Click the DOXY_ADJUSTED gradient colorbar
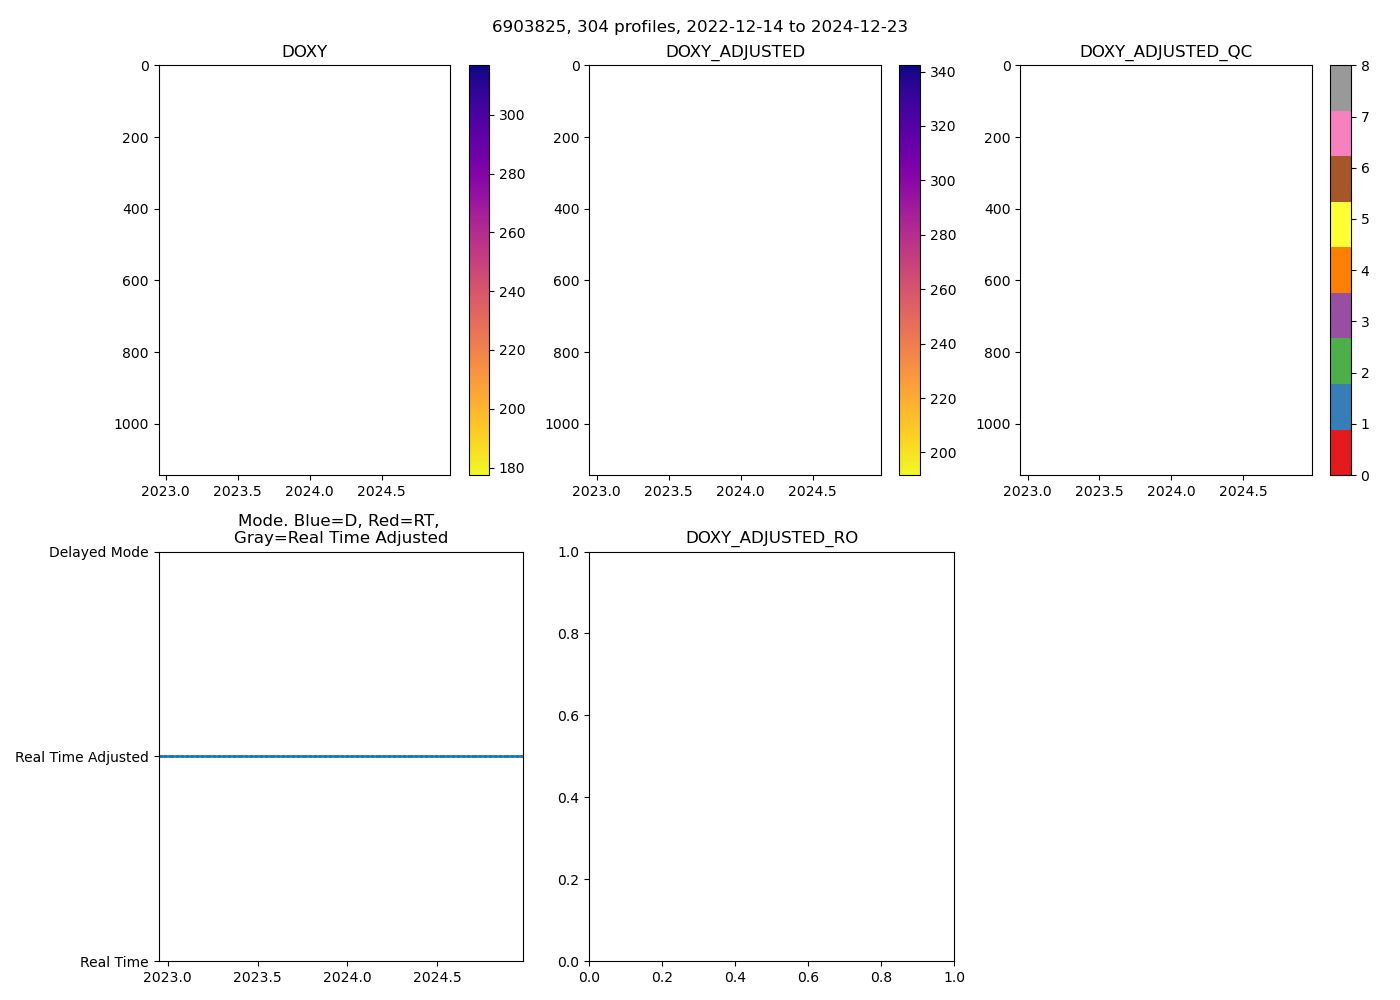 [909, 270]
